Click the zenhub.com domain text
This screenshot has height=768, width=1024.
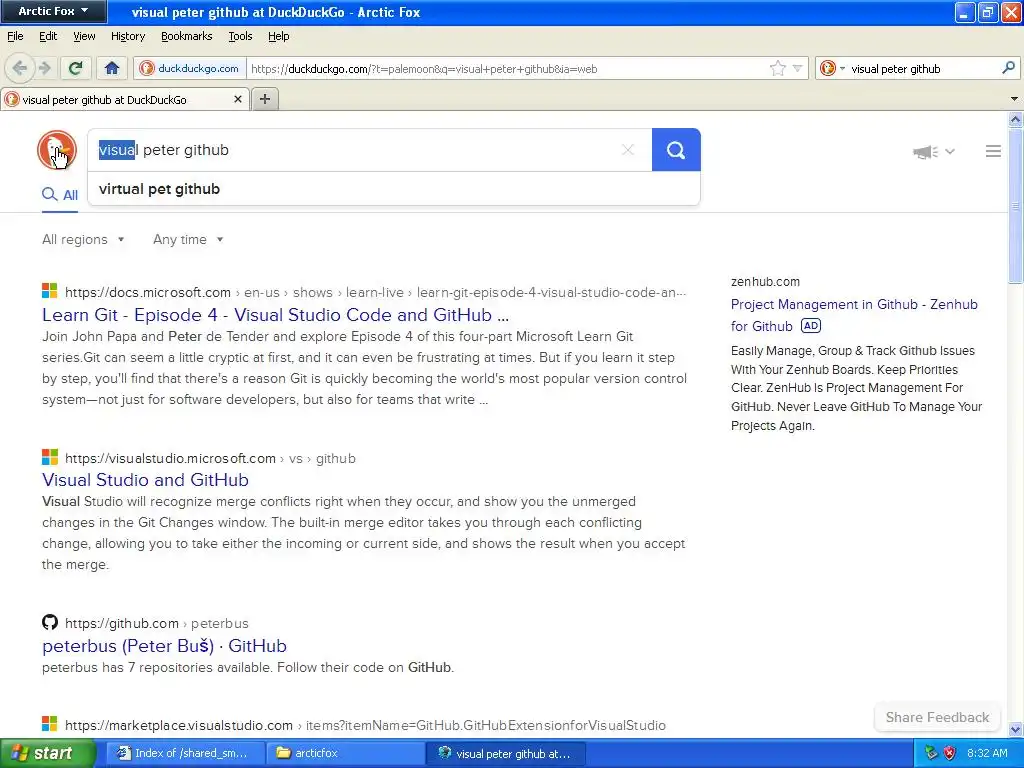point(765,281)
